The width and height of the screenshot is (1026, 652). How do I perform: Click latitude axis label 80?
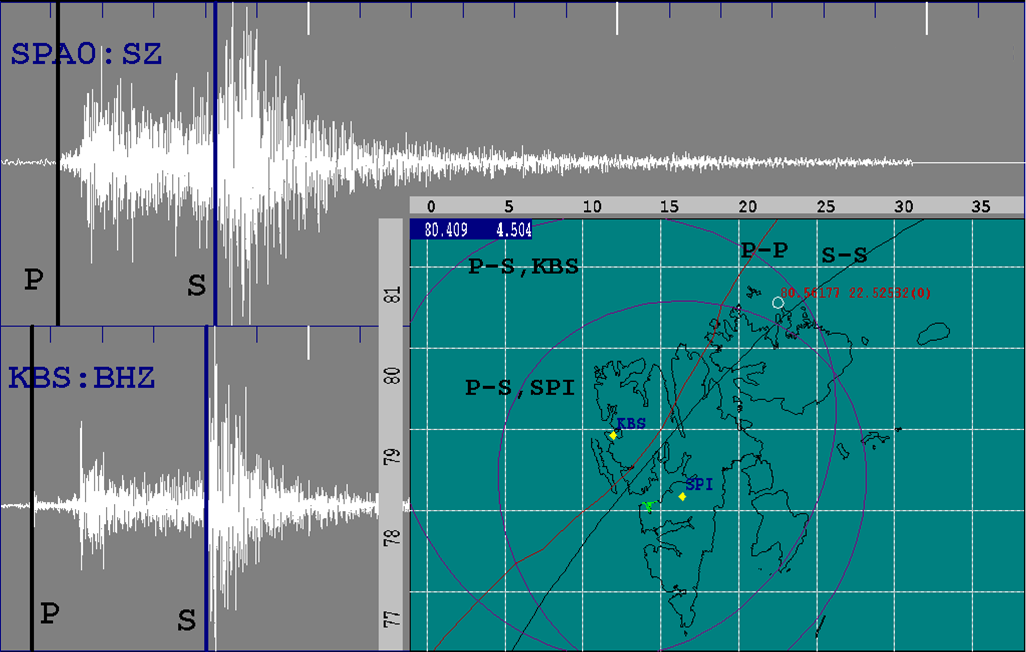(x=392, y=376)
